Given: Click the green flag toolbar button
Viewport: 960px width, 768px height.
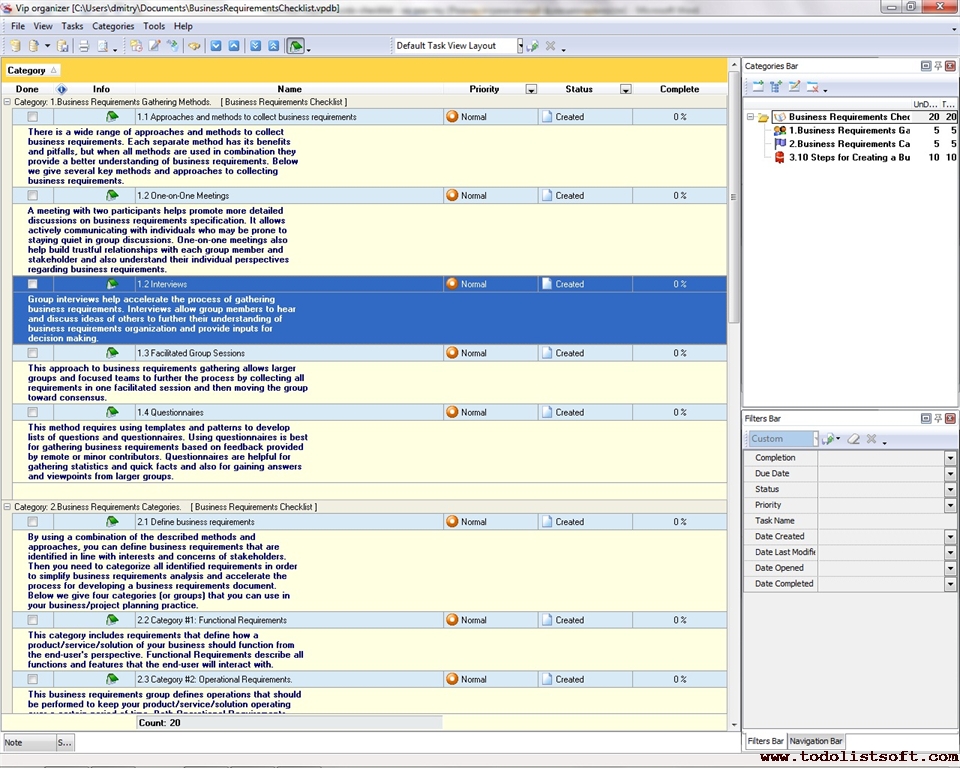Looking at the screenshot, I should 296,46.
